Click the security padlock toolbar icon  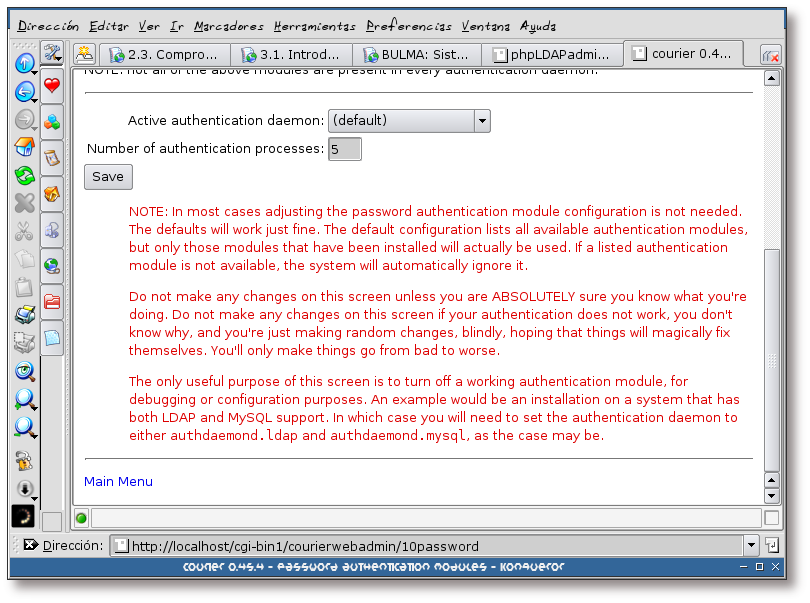(x=24, y=461)
